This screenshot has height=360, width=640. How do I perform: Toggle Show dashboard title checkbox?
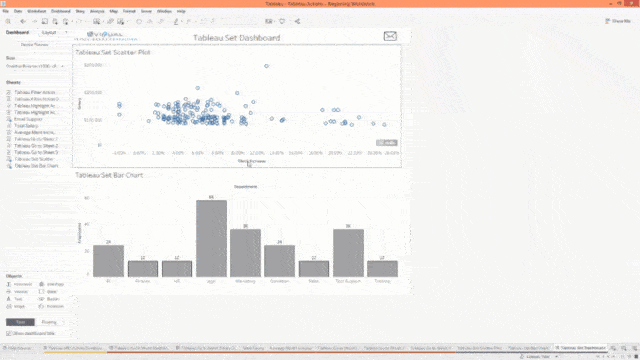point(9,333)
